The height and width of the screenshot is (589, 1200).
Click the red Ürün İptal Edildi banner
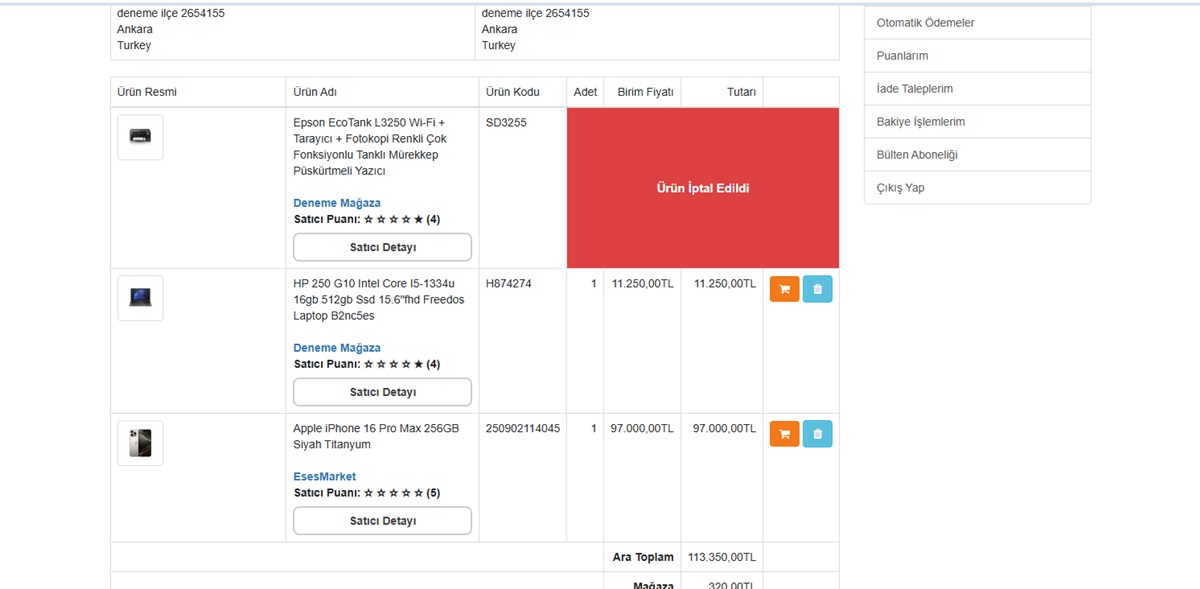(702, 188)
